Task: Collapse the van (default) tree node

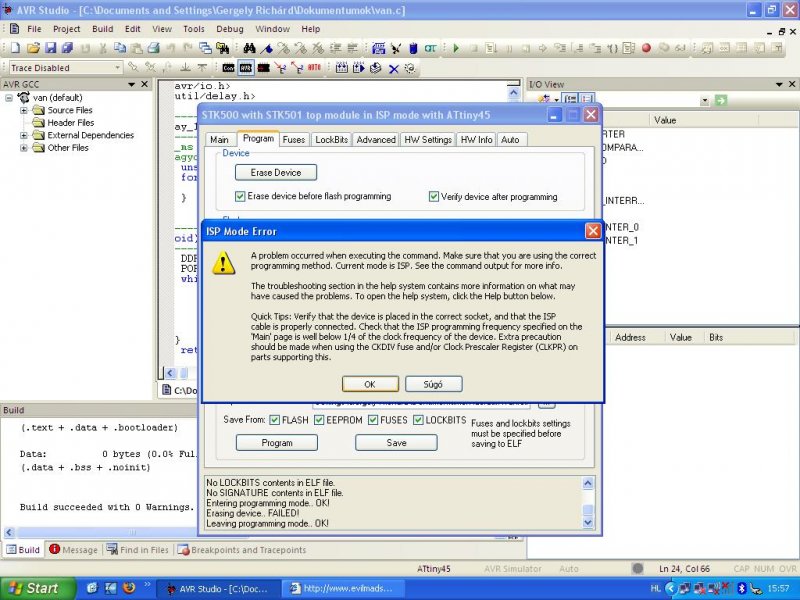Action: pos(9,97)
